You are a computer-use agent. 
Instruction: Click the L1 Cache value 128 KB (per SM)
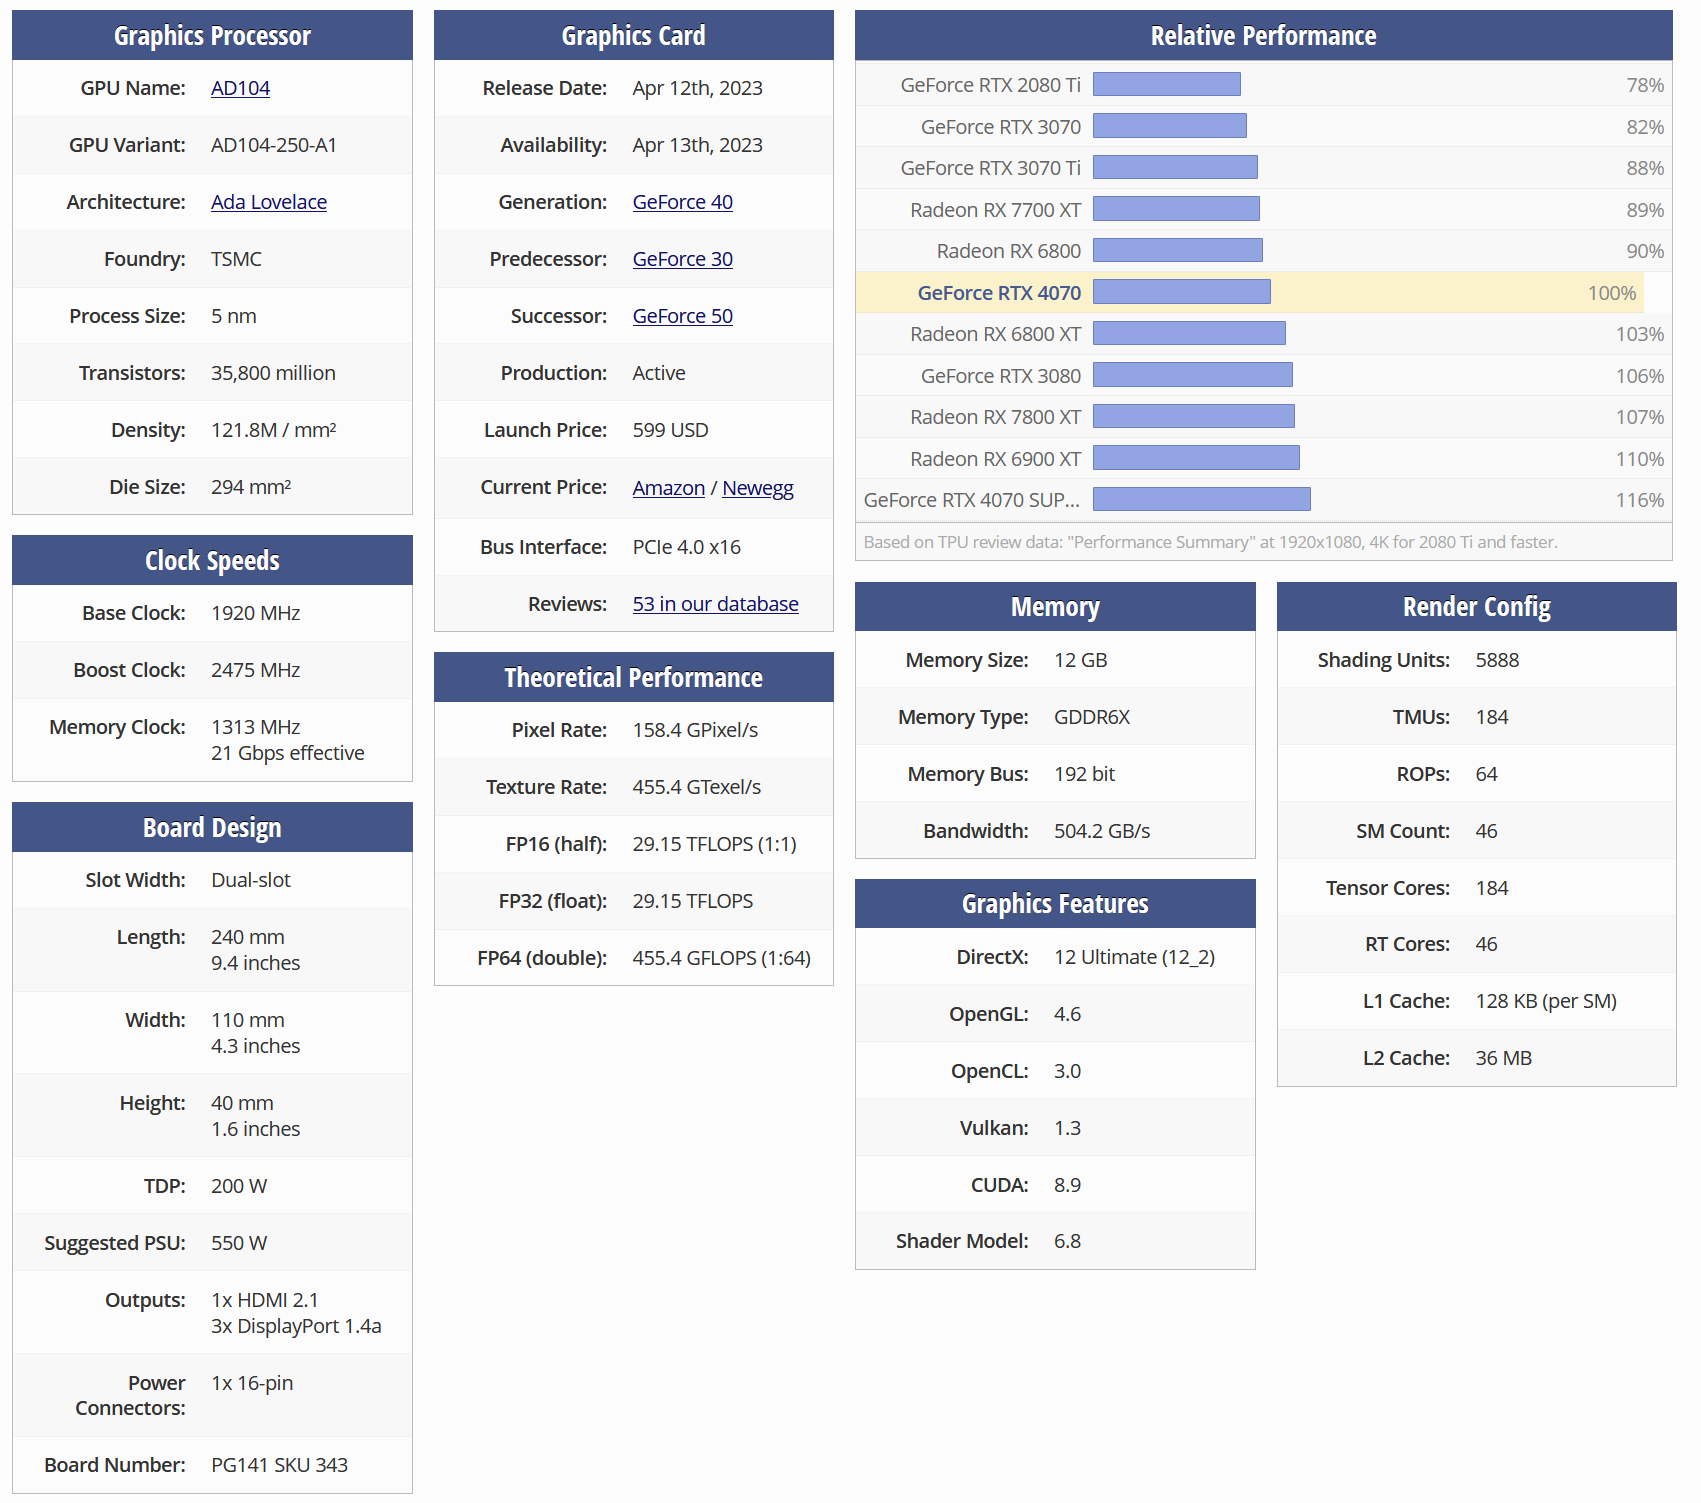(x=1546, y=1001)
